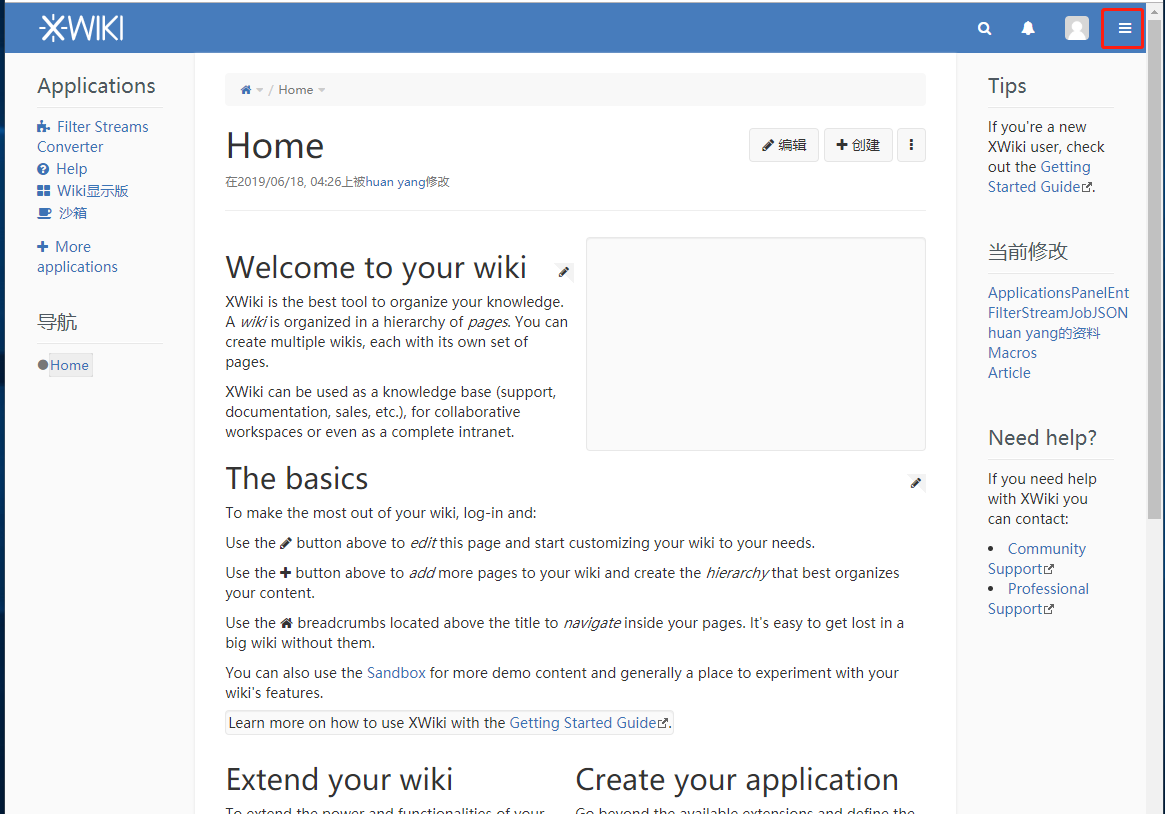Expand breadcrumb home icon dropdown arrow

(x=259, y=91)
